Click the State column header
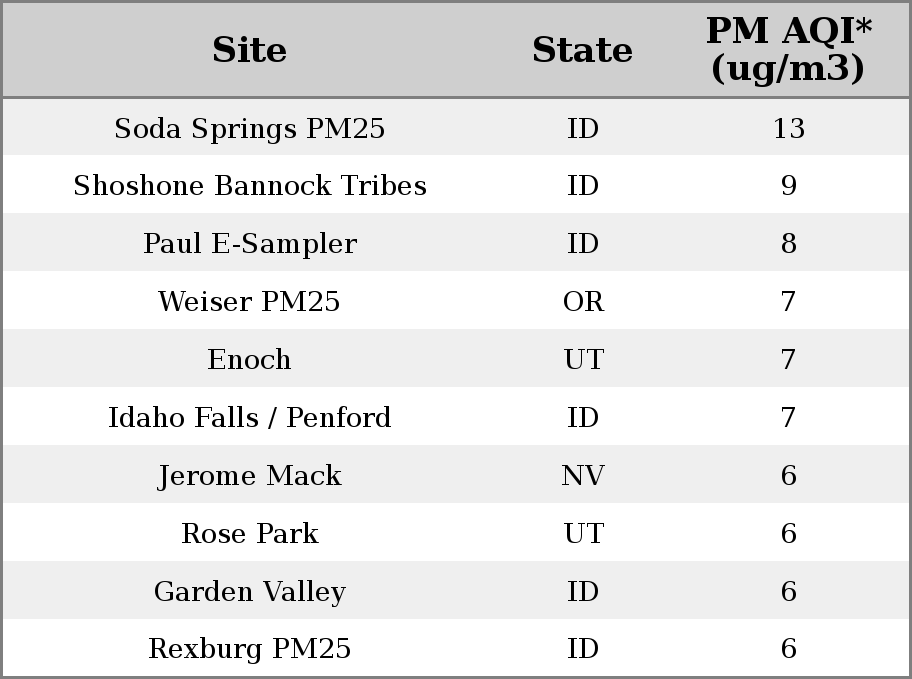 coord(582,50)
